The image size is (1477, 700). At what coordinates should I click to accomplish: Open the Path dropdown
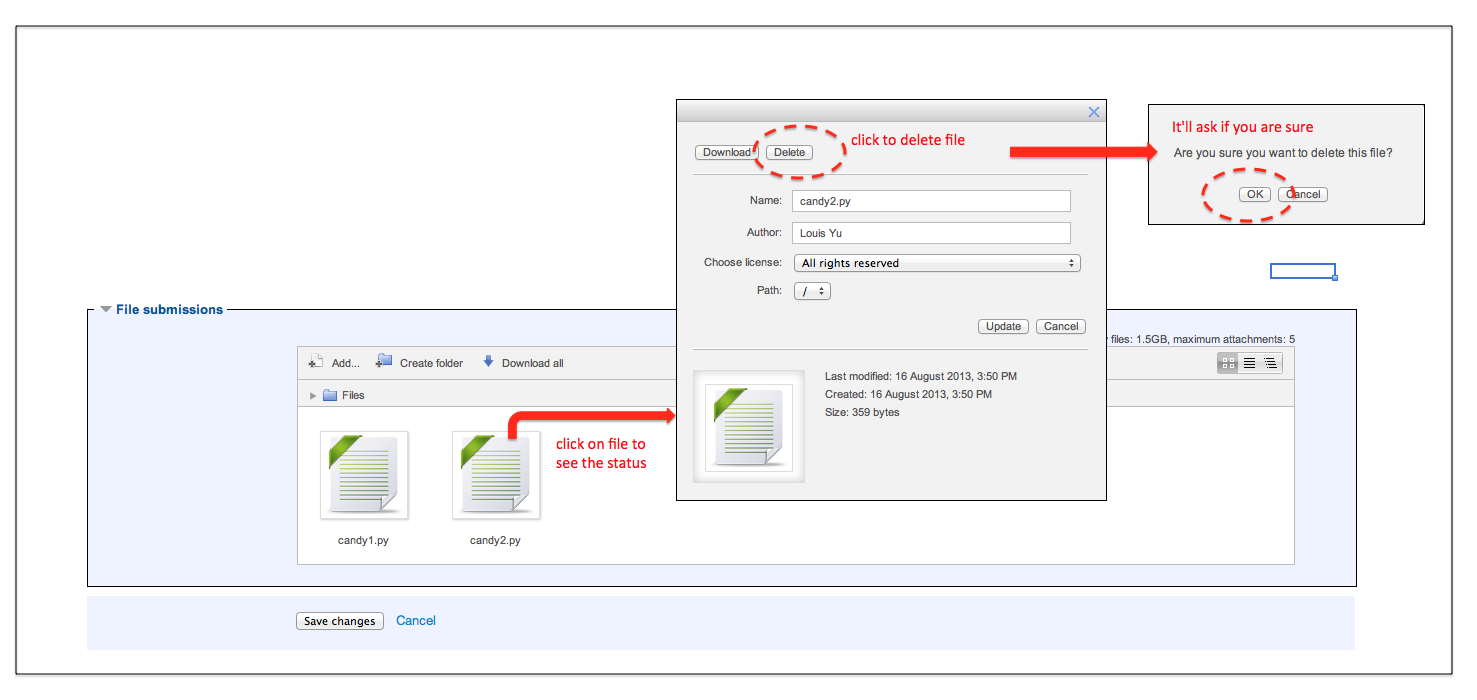tap(813, 291)
